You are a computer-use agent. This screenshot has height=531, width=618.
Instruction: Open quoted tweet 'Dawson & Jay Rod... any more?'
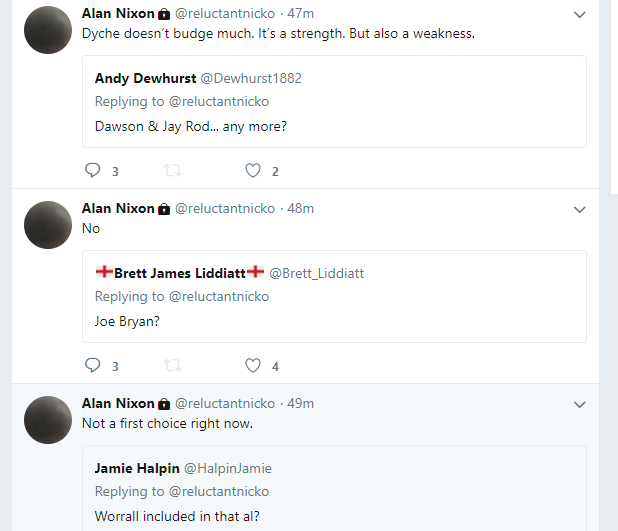pyautogui.click(x=334, y=102)
